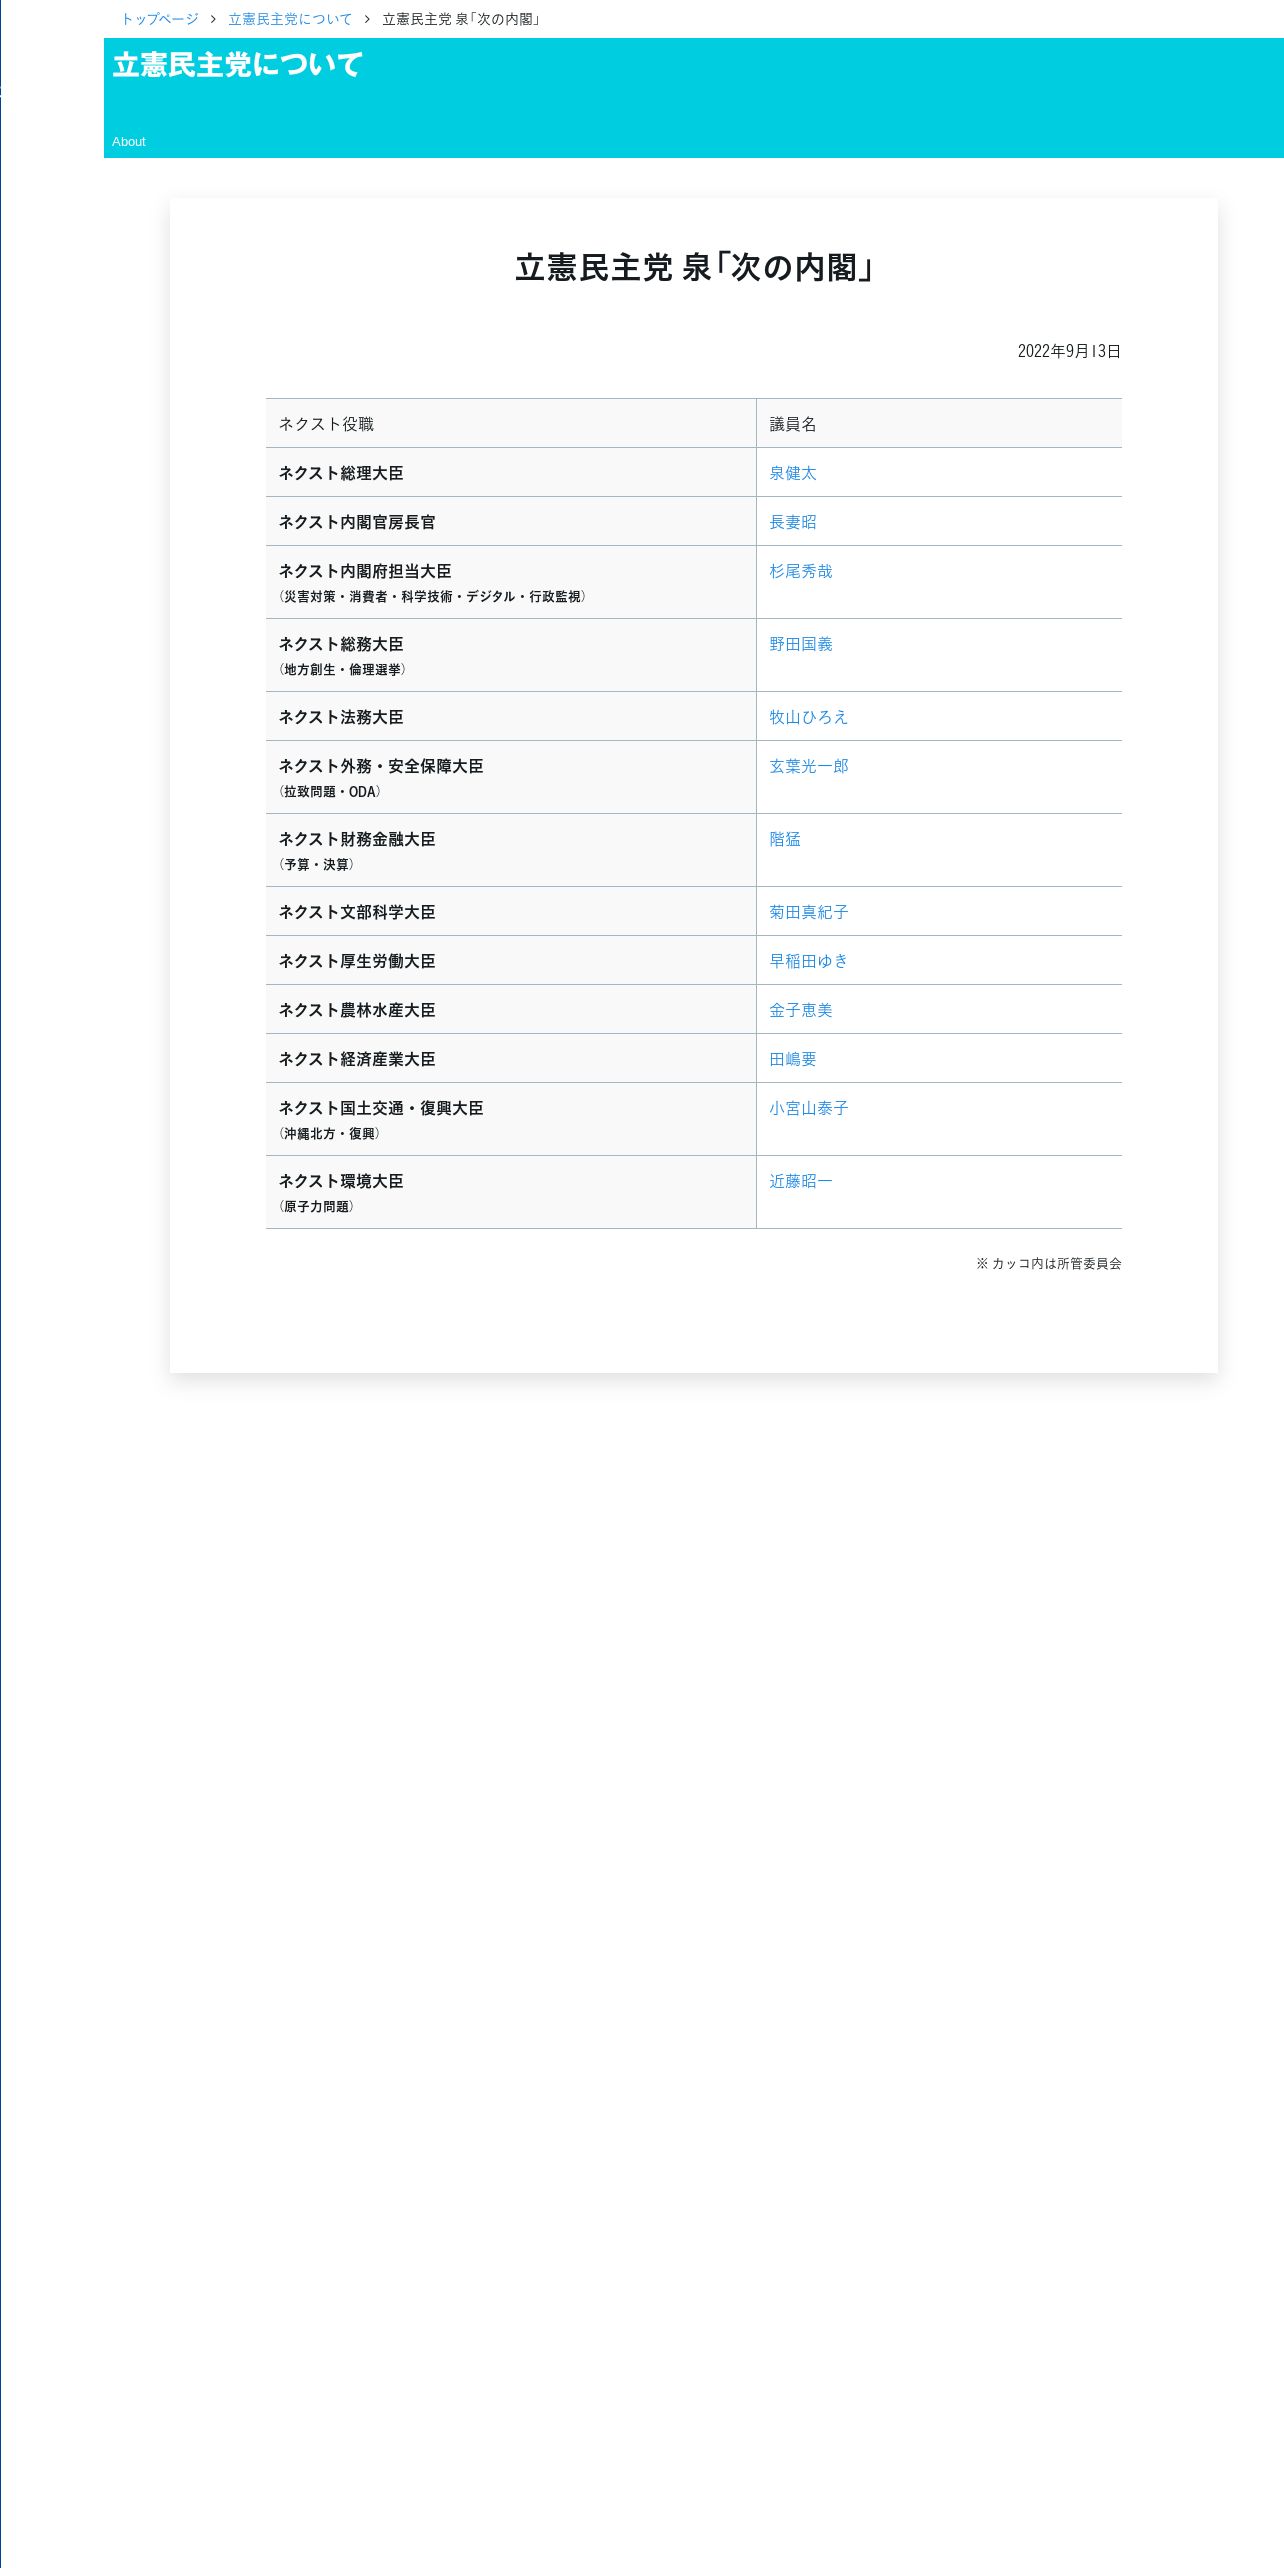Image resolution: width=1284 pixels, height=2568 pixels.
Task: Select the ネクスト環境大臣 cell
Action: (511, 1192)
